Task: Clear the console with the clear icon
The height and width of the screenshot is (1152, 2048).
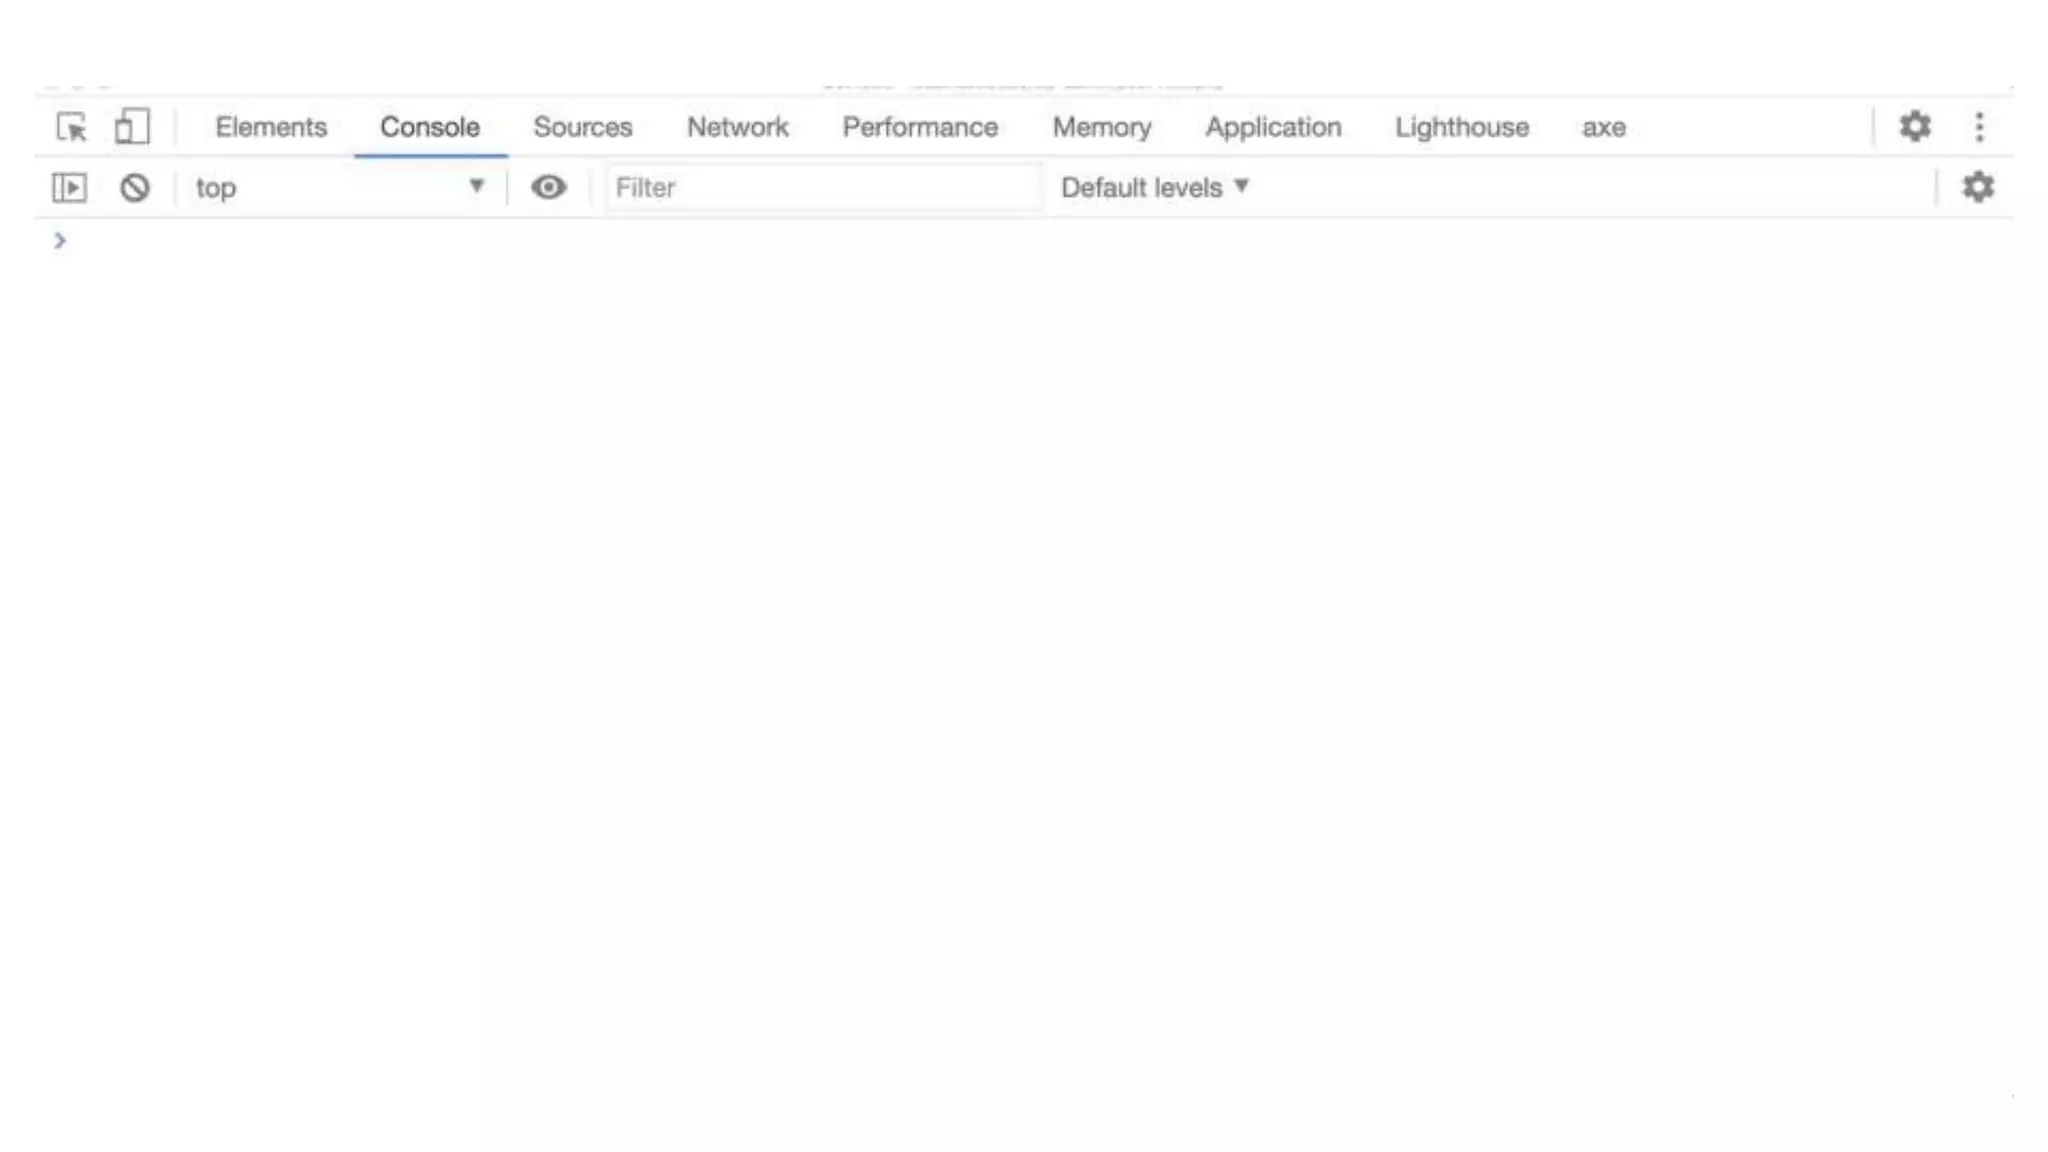Action: (x=134, y=187)
